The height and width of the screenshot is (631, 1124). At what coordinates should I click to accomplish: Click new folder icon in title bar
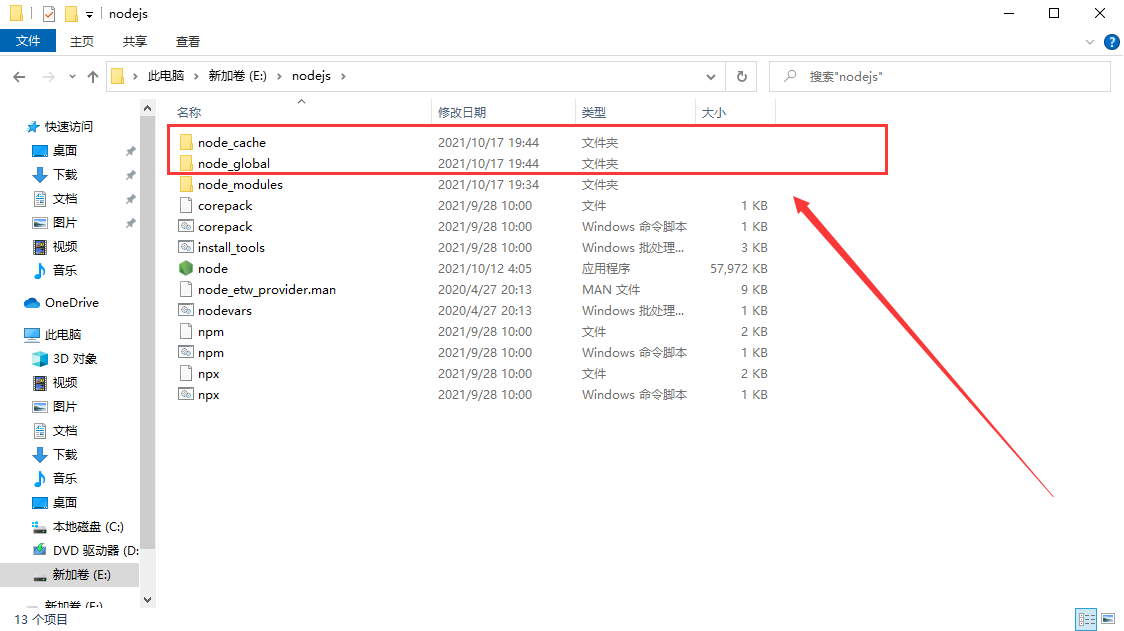click(71, 14)
